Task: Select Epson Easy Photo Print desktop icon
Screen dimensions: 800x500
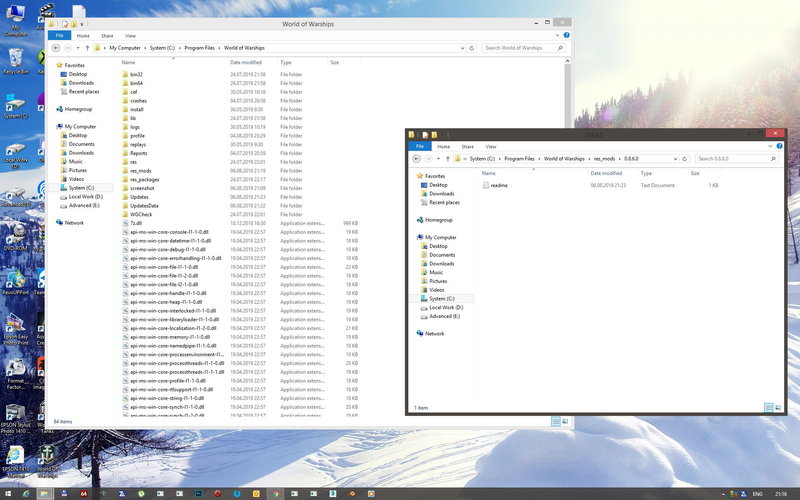Action: coord(16,329)
